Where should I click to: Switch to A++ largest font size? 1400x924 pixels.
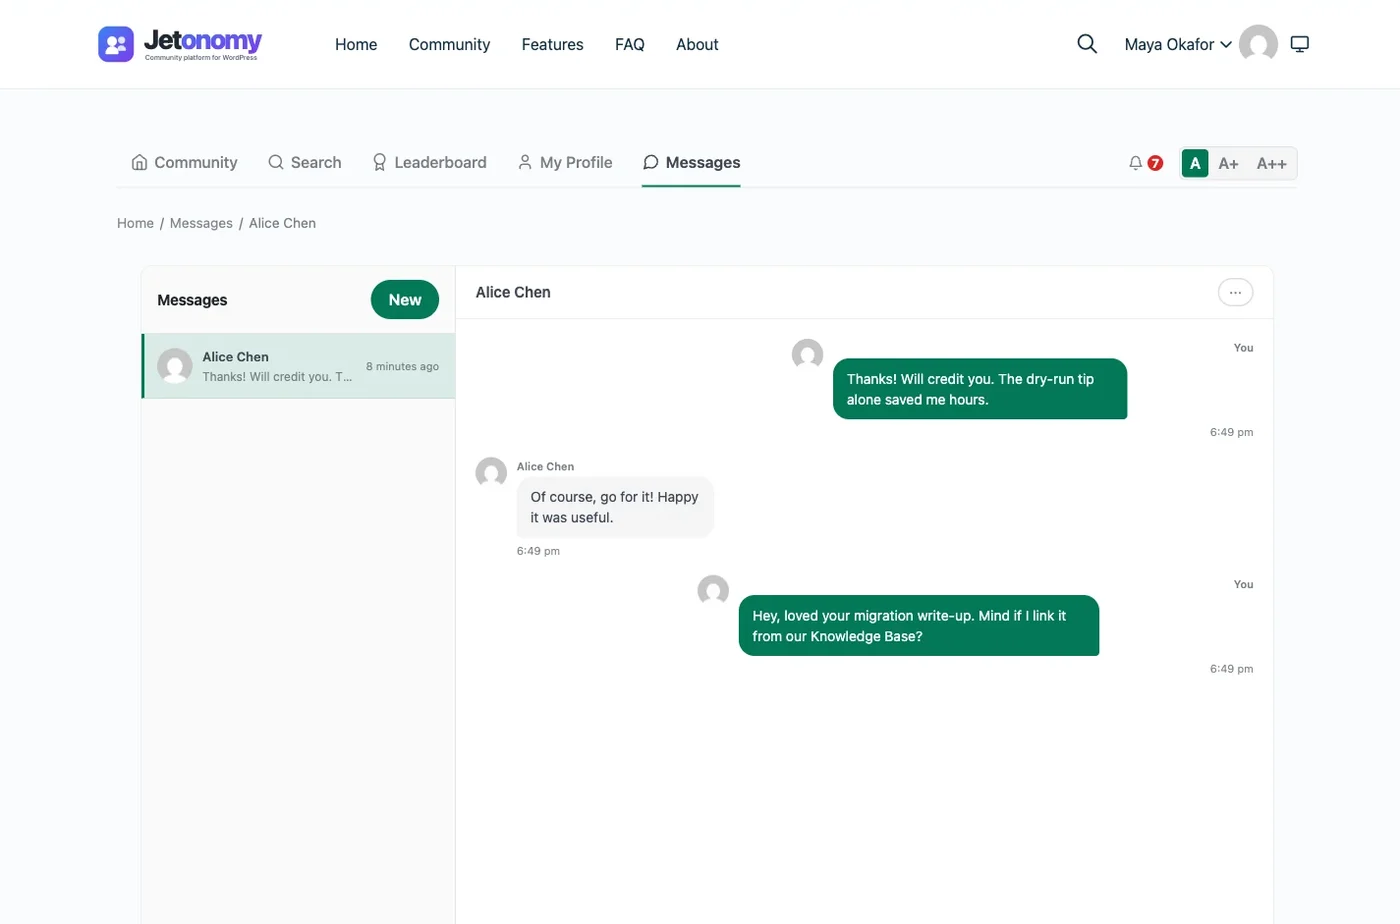pos(1271,163)
